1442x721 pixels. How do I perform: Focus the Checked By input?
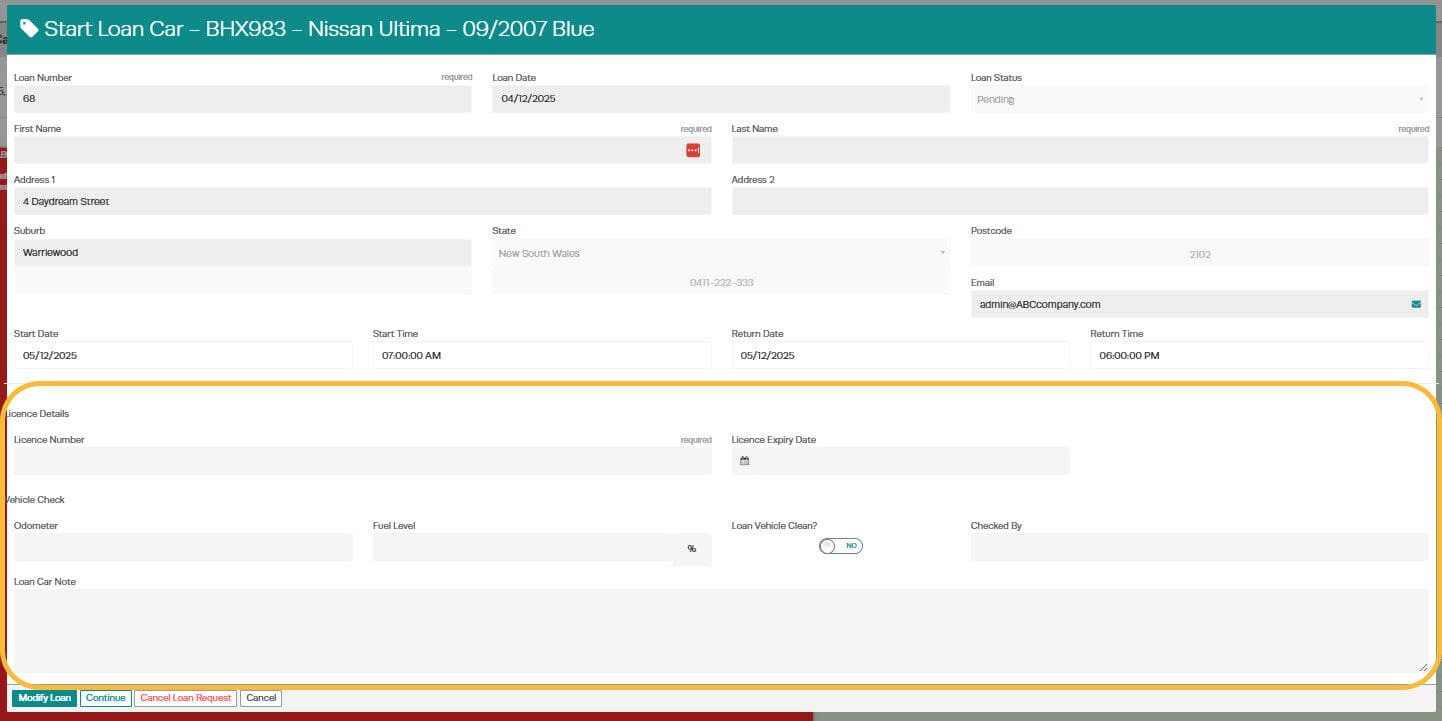(1199, 547)
